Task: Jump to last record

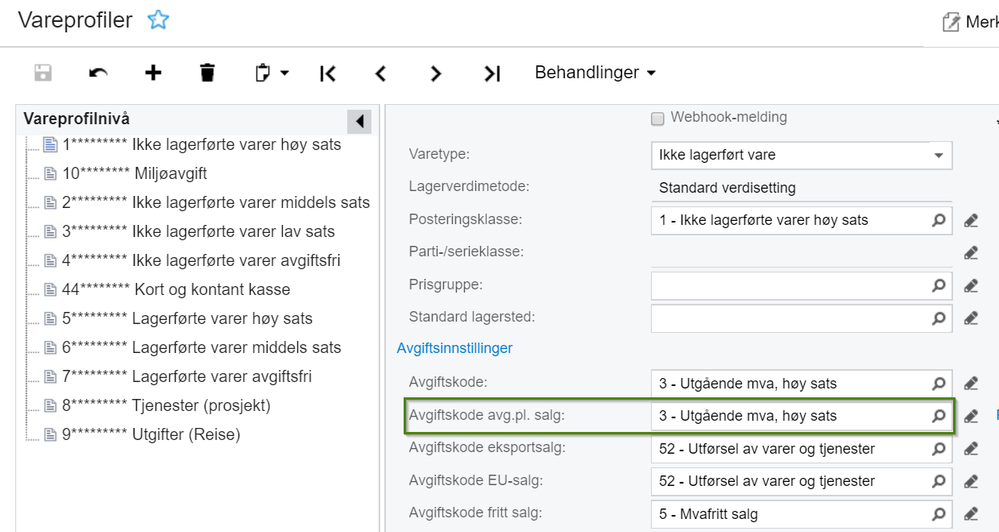Action: pos(491,73)
